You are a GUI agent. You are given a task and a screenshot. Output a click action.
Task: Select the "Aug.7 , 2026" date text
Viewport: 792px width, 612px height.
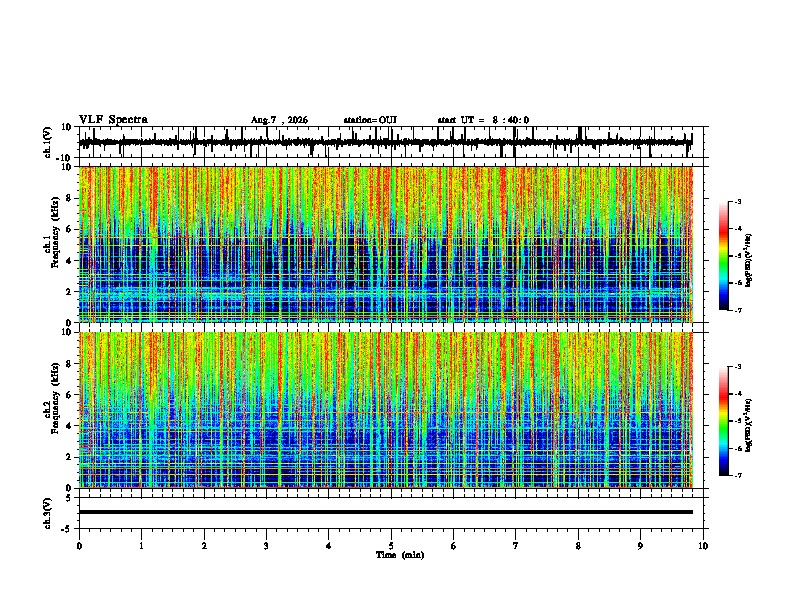279,120
